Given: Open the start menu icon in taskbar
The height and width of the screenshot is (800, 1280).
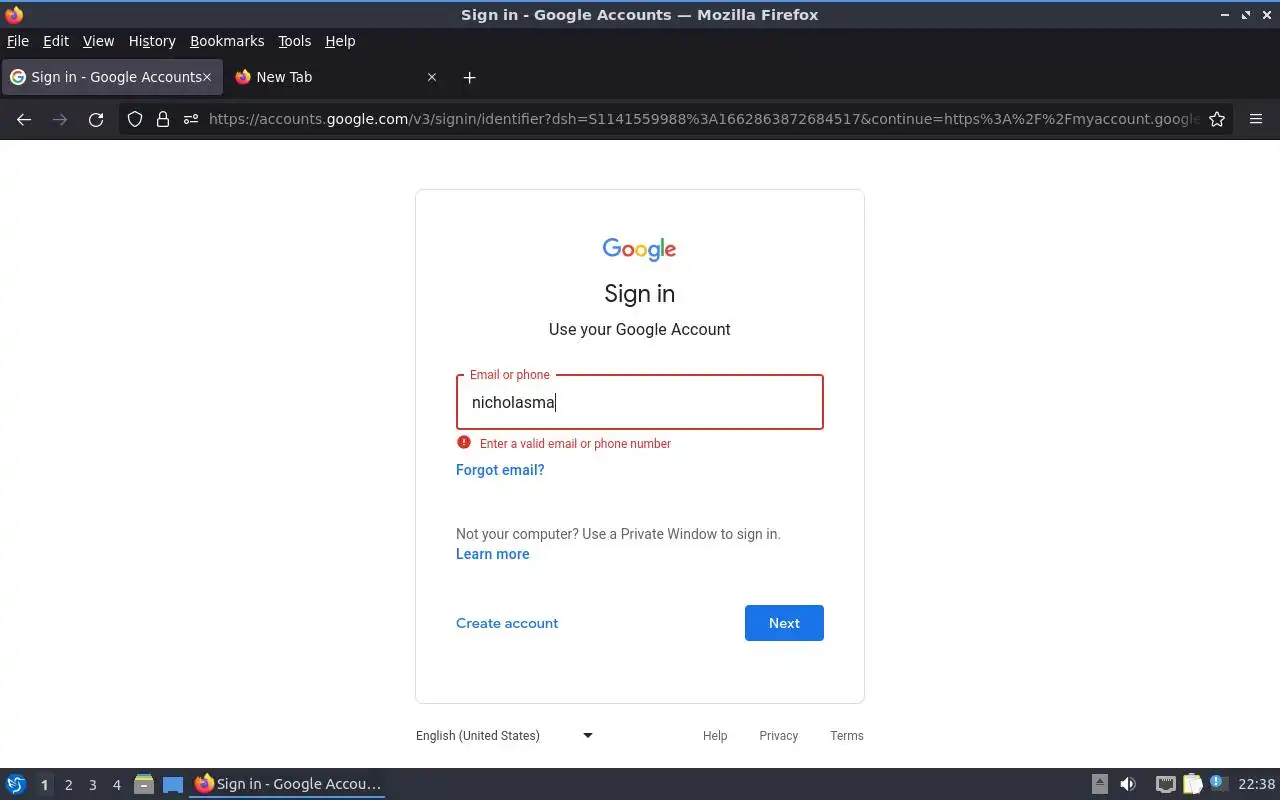Looking at the screenshot, I should coord(16,784).
